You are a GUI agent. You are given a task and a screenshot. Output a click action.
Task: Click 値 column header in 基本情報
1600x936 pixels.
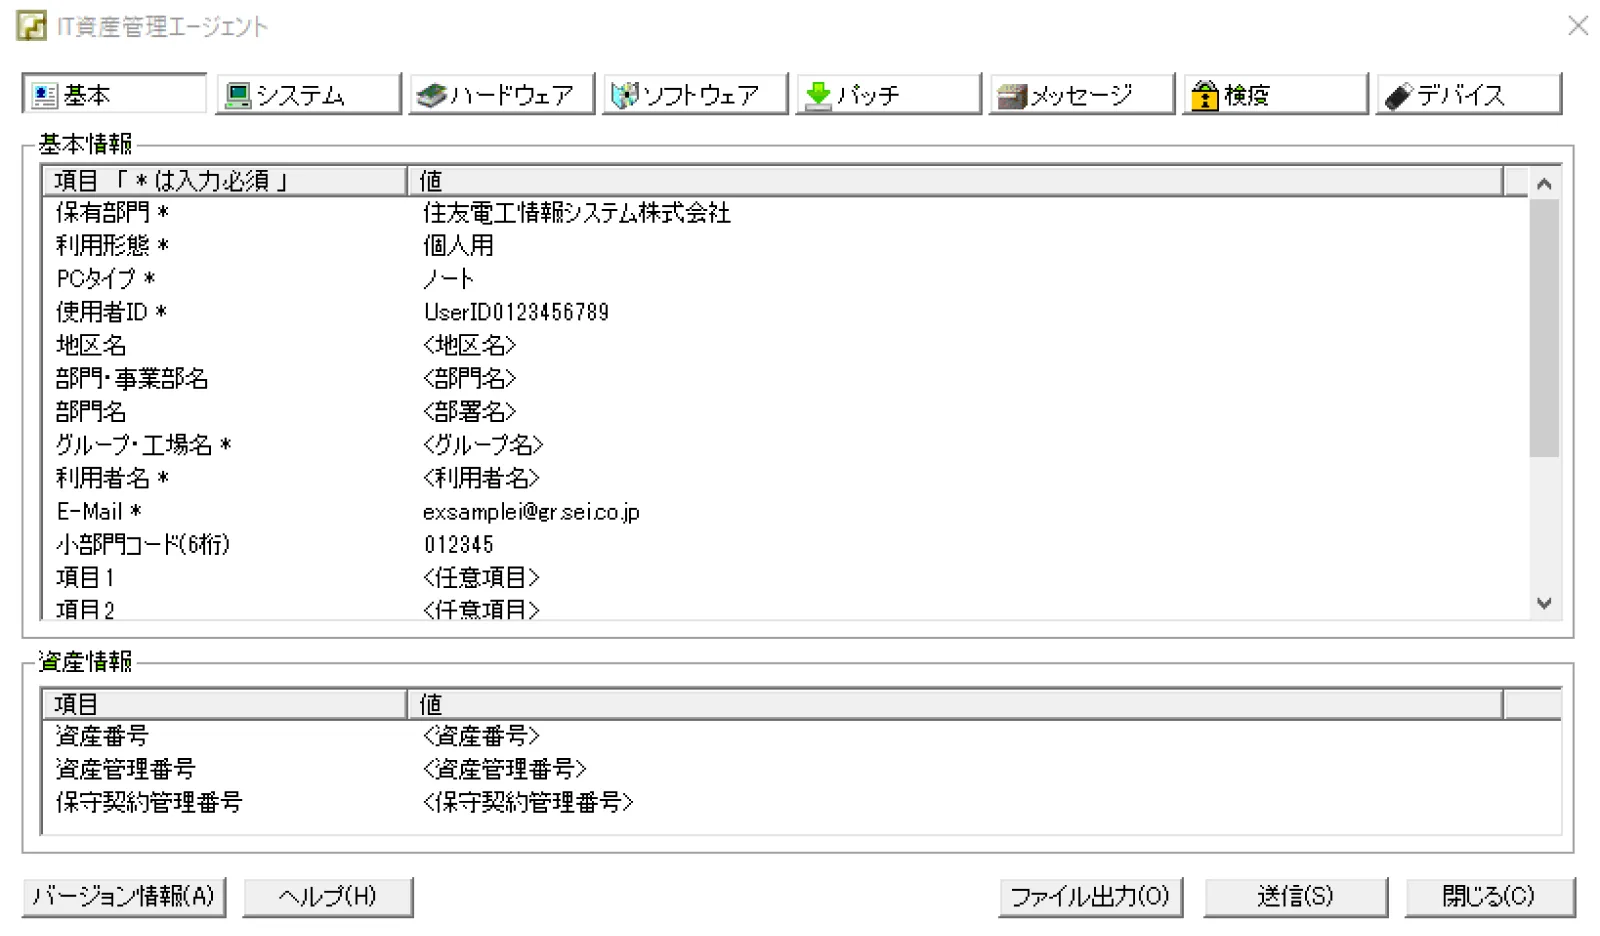955,181
